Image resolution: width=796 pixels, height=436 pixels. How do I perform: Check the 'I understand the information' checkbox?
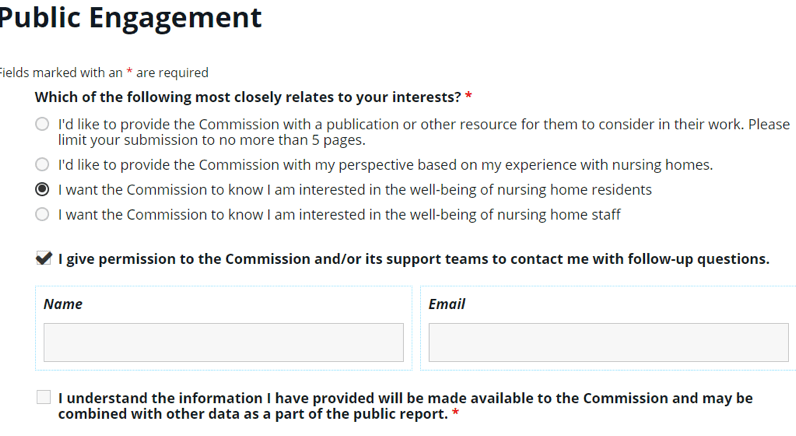pyautogui.click(x=43, y=398)
